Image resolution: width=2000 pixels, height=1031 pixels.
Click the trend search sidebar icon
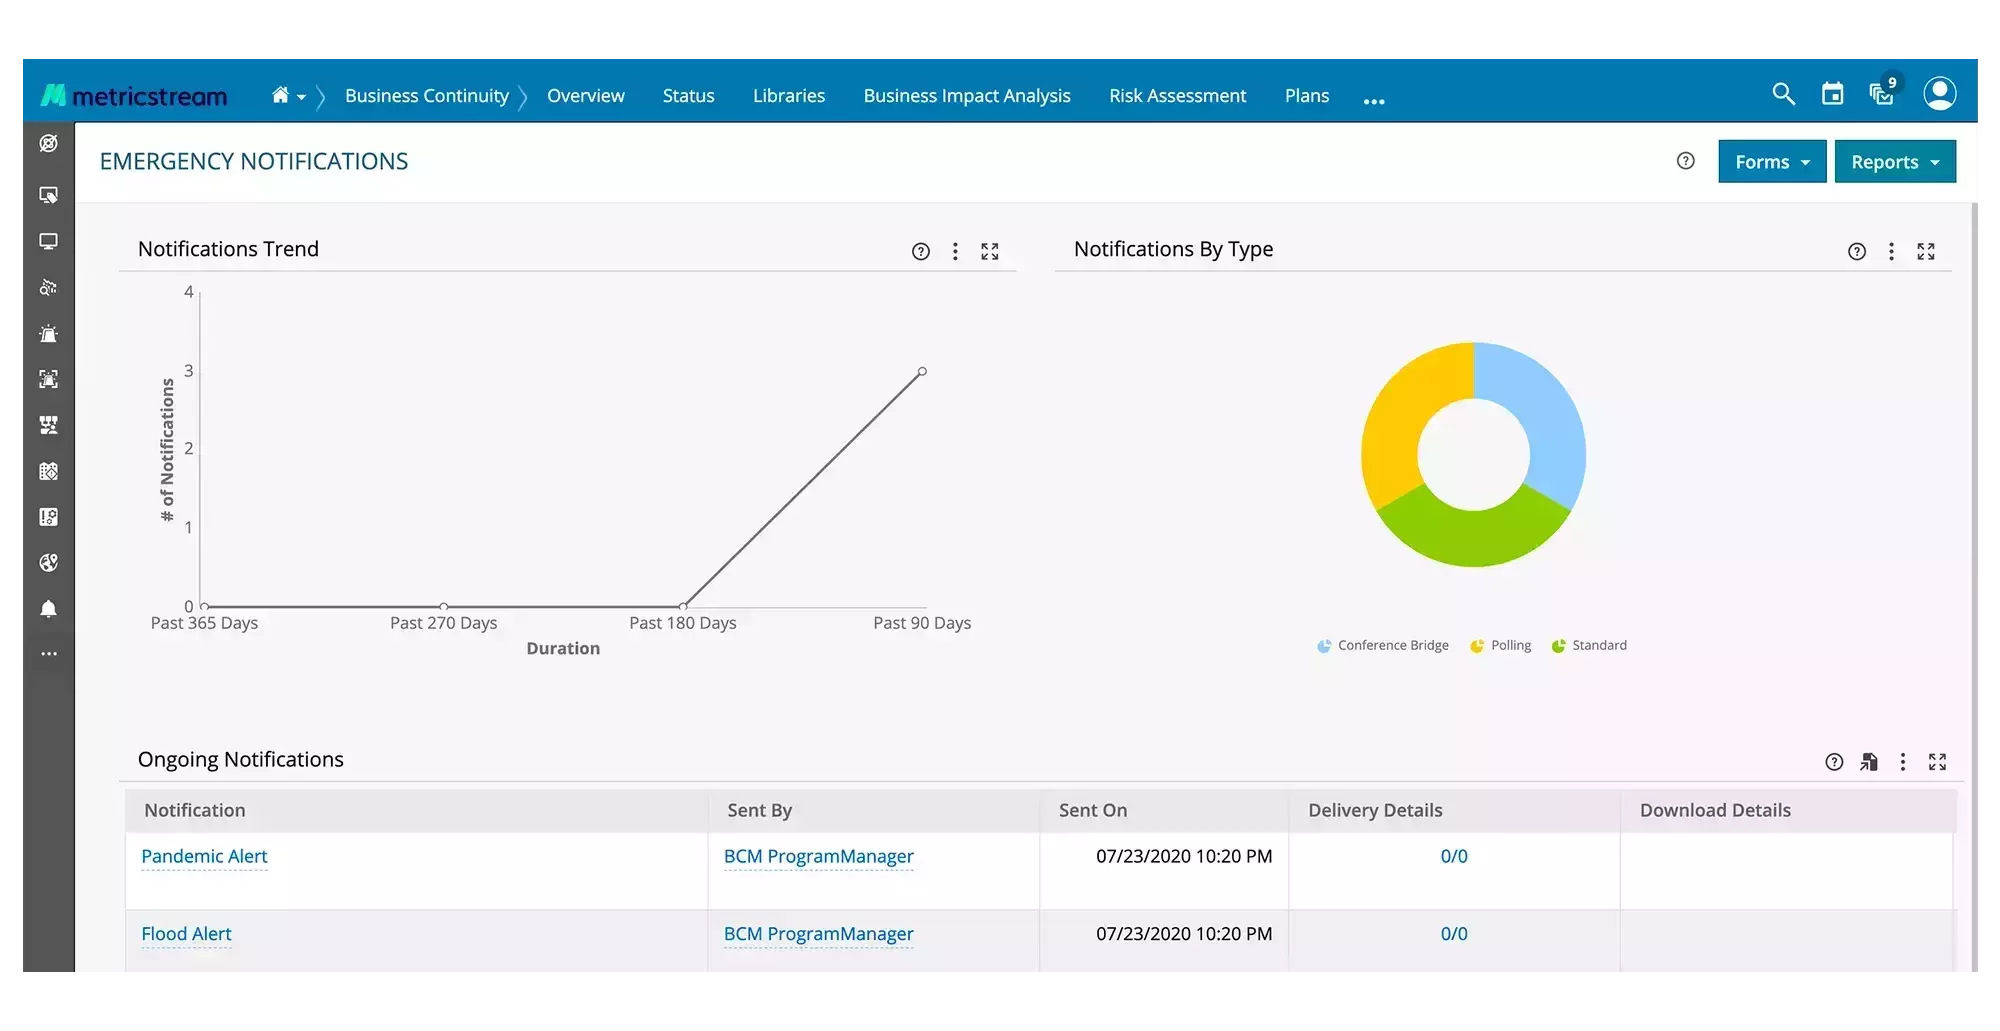coord(48,287)
